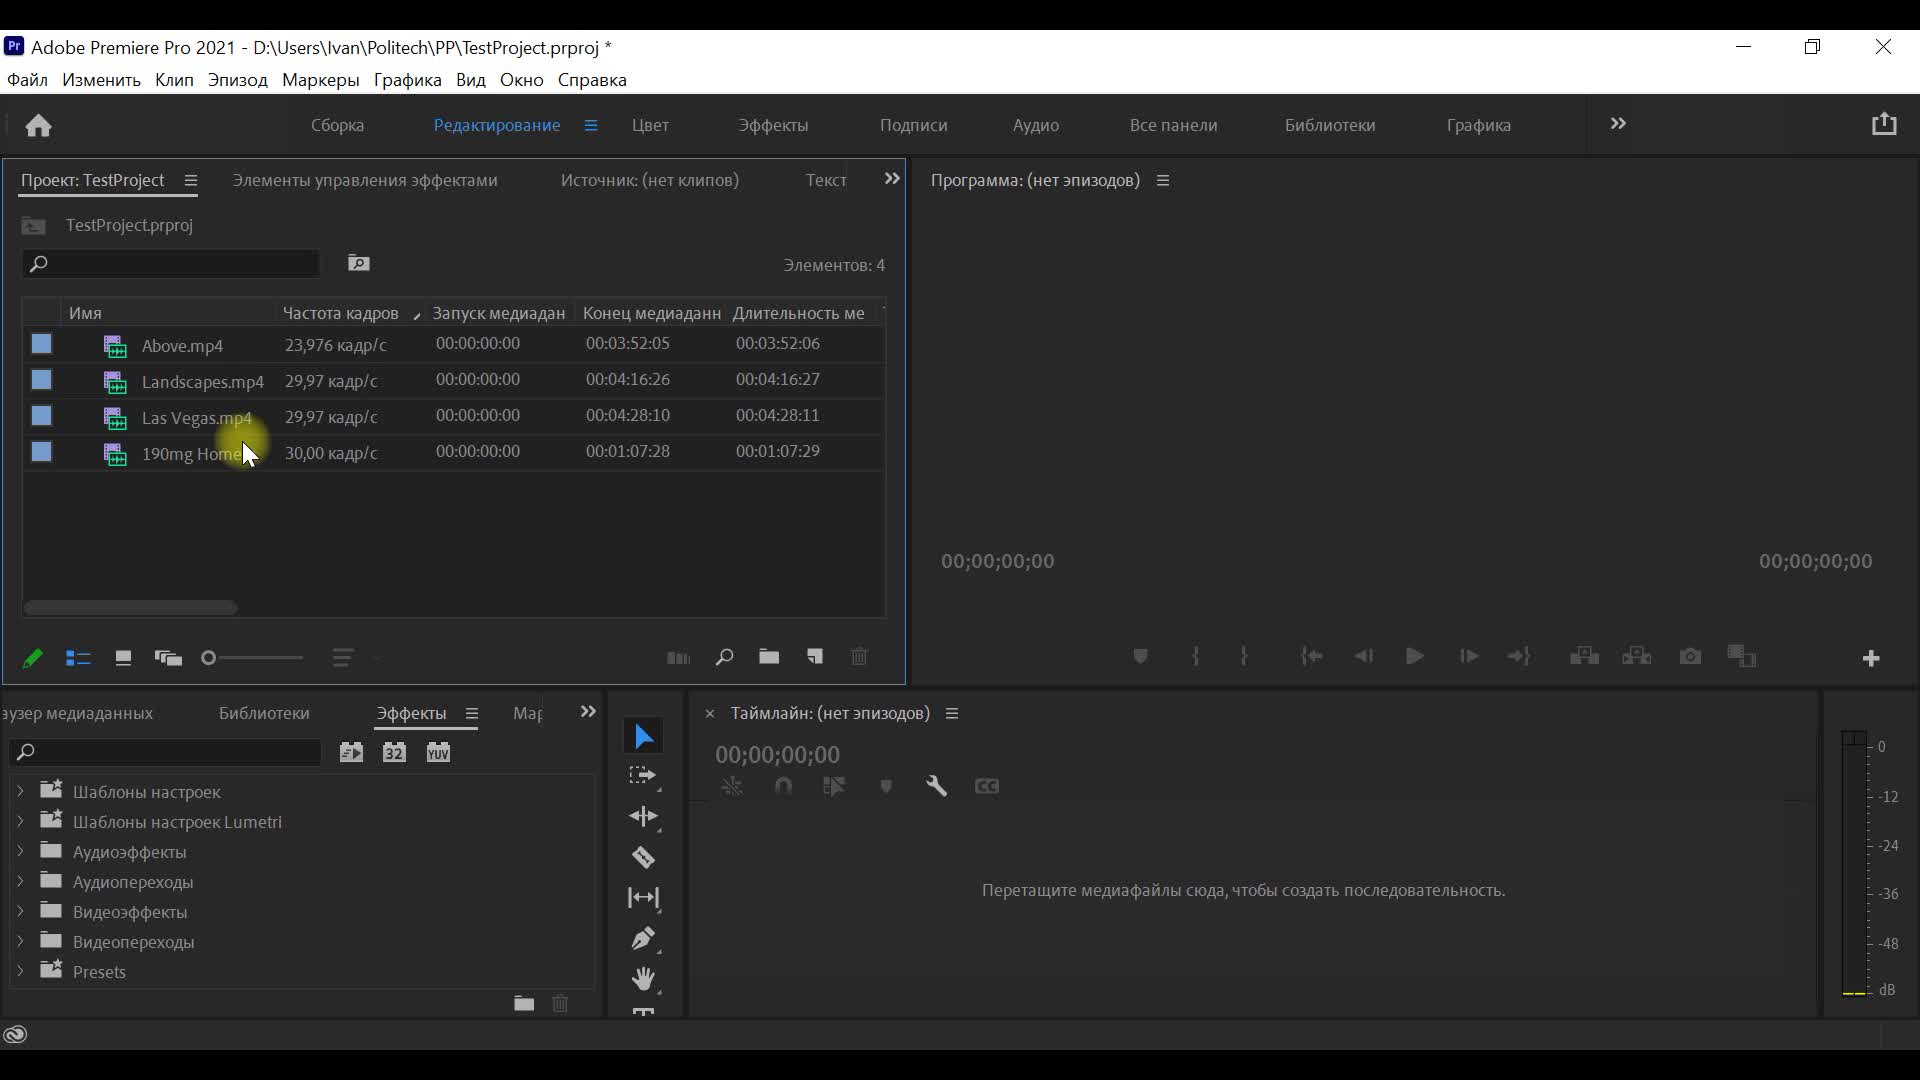Toggle Linked Selection in the timeline
Screen dimensions: 1920x1080
click(834, 786)
